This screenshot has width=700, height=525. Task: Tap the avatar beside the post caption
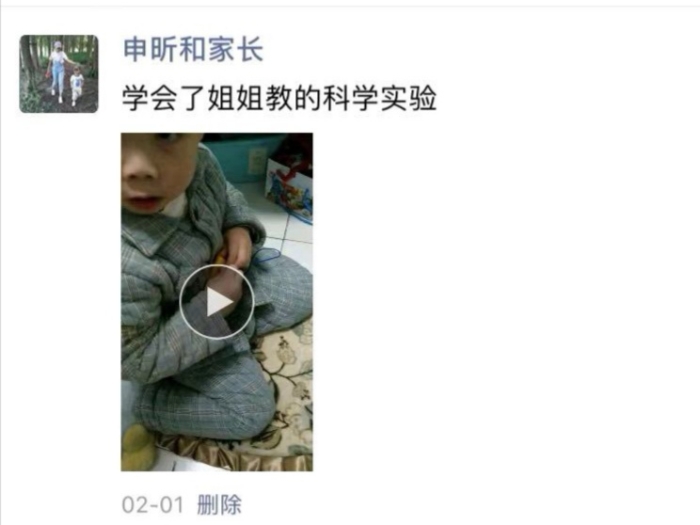point(58,74)
